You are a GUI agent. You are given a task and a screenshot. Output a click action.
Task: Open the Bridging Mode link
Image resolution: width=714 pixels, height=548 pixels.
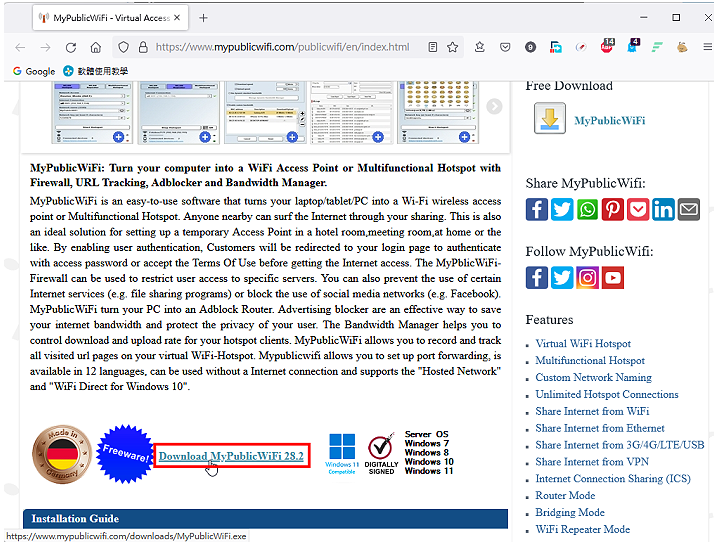click(570, 512)
